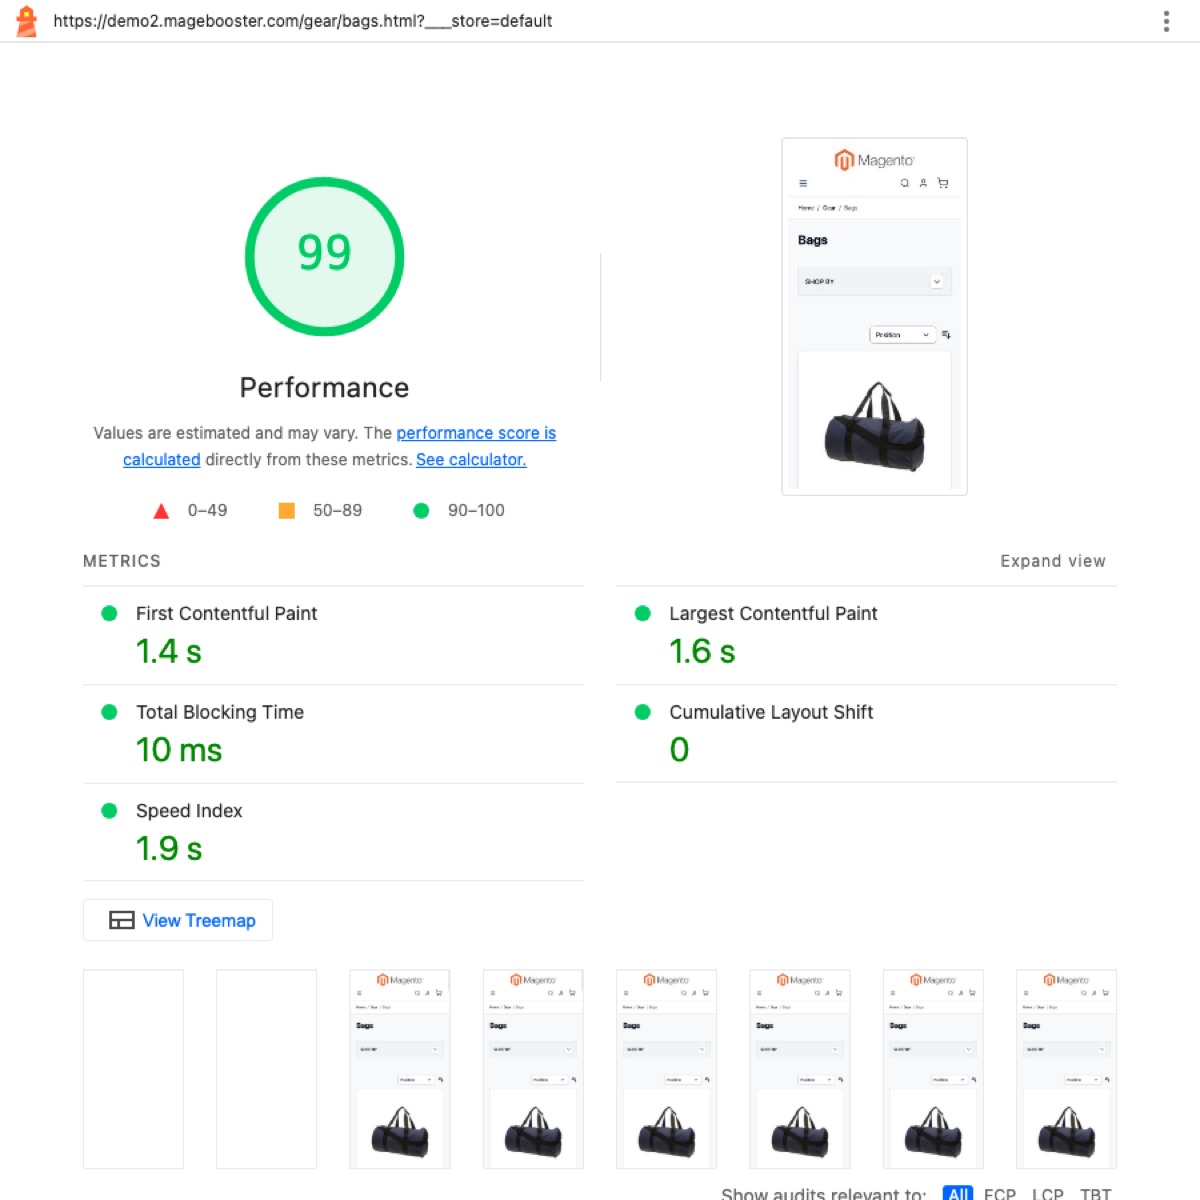Click the "1.4 s" metric value

[x=169, y=652]
